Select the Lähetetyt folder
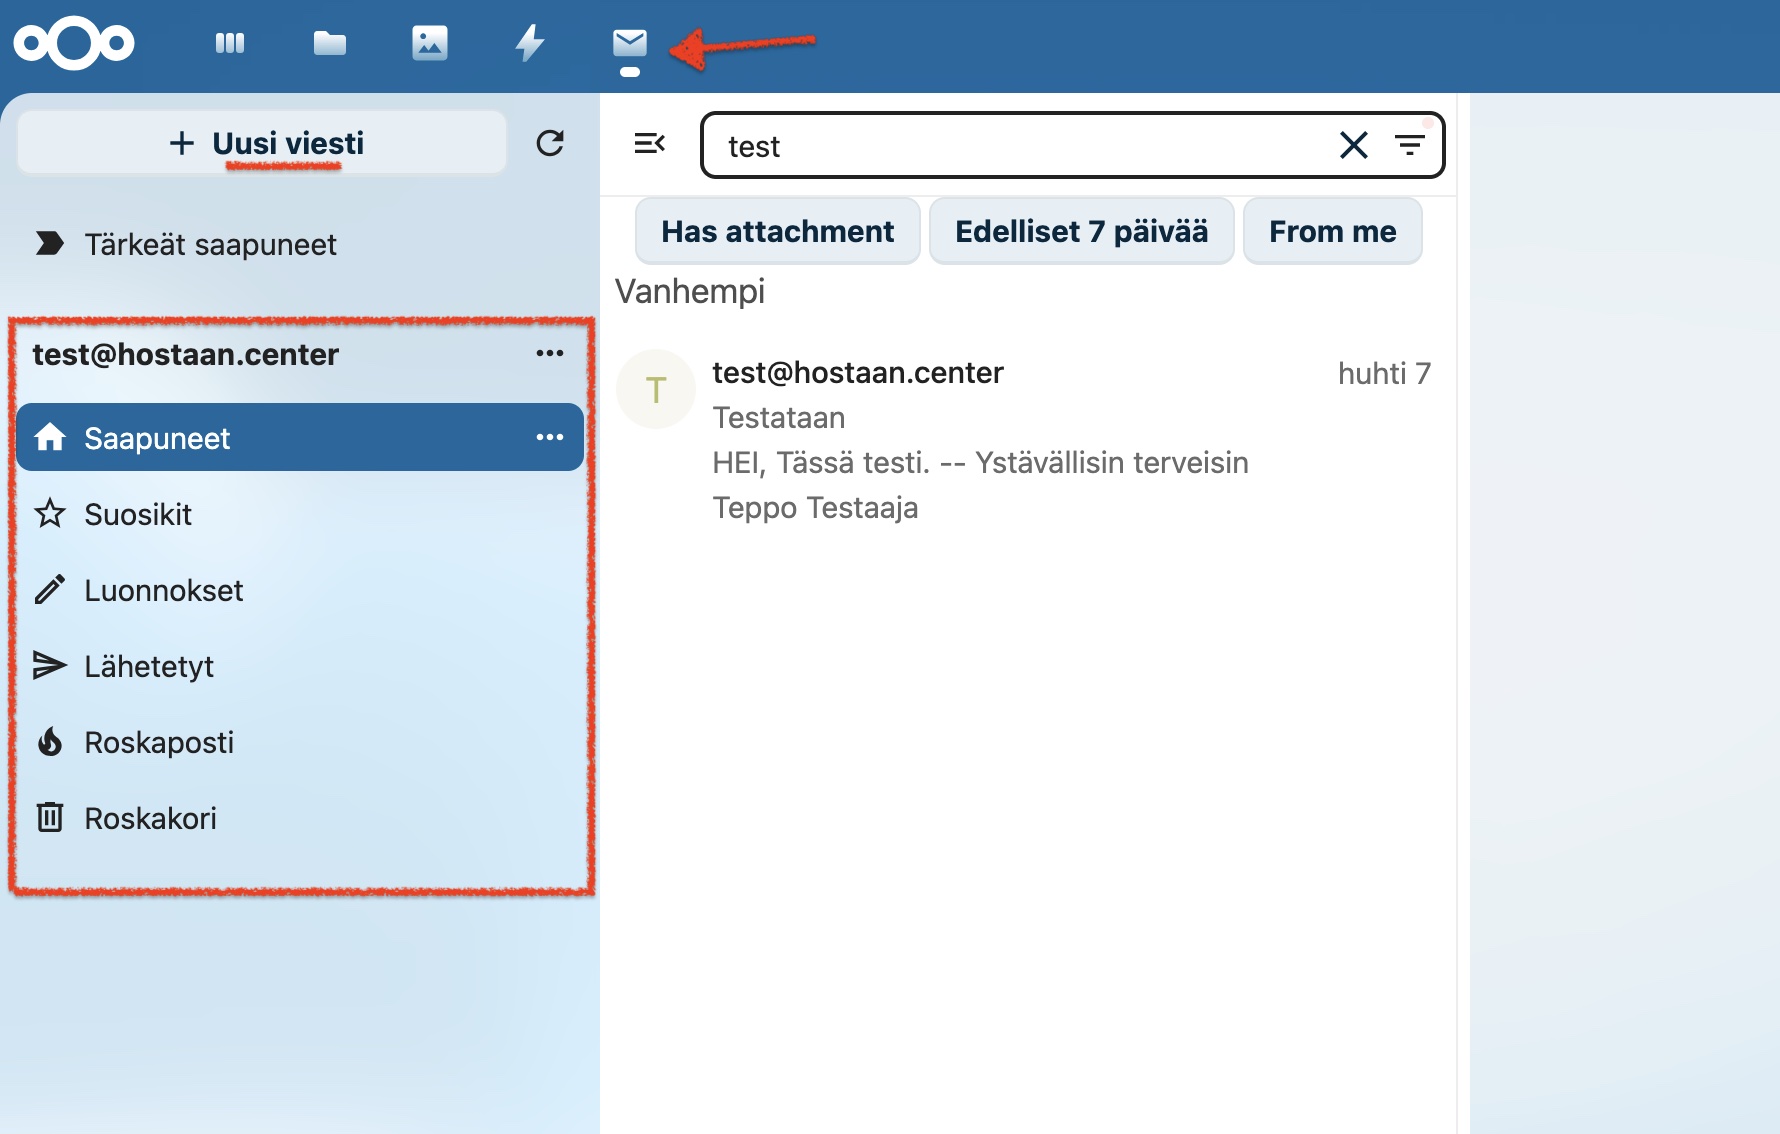The width and height of the screenshot is (1780, 1134). point(300,666)
